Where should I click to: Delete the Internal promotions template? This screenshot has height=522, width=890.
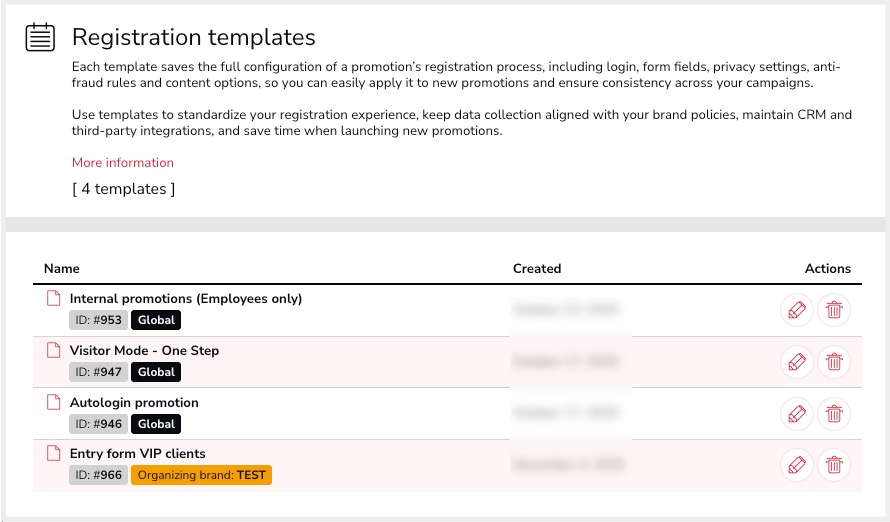[x=834, y=310]
